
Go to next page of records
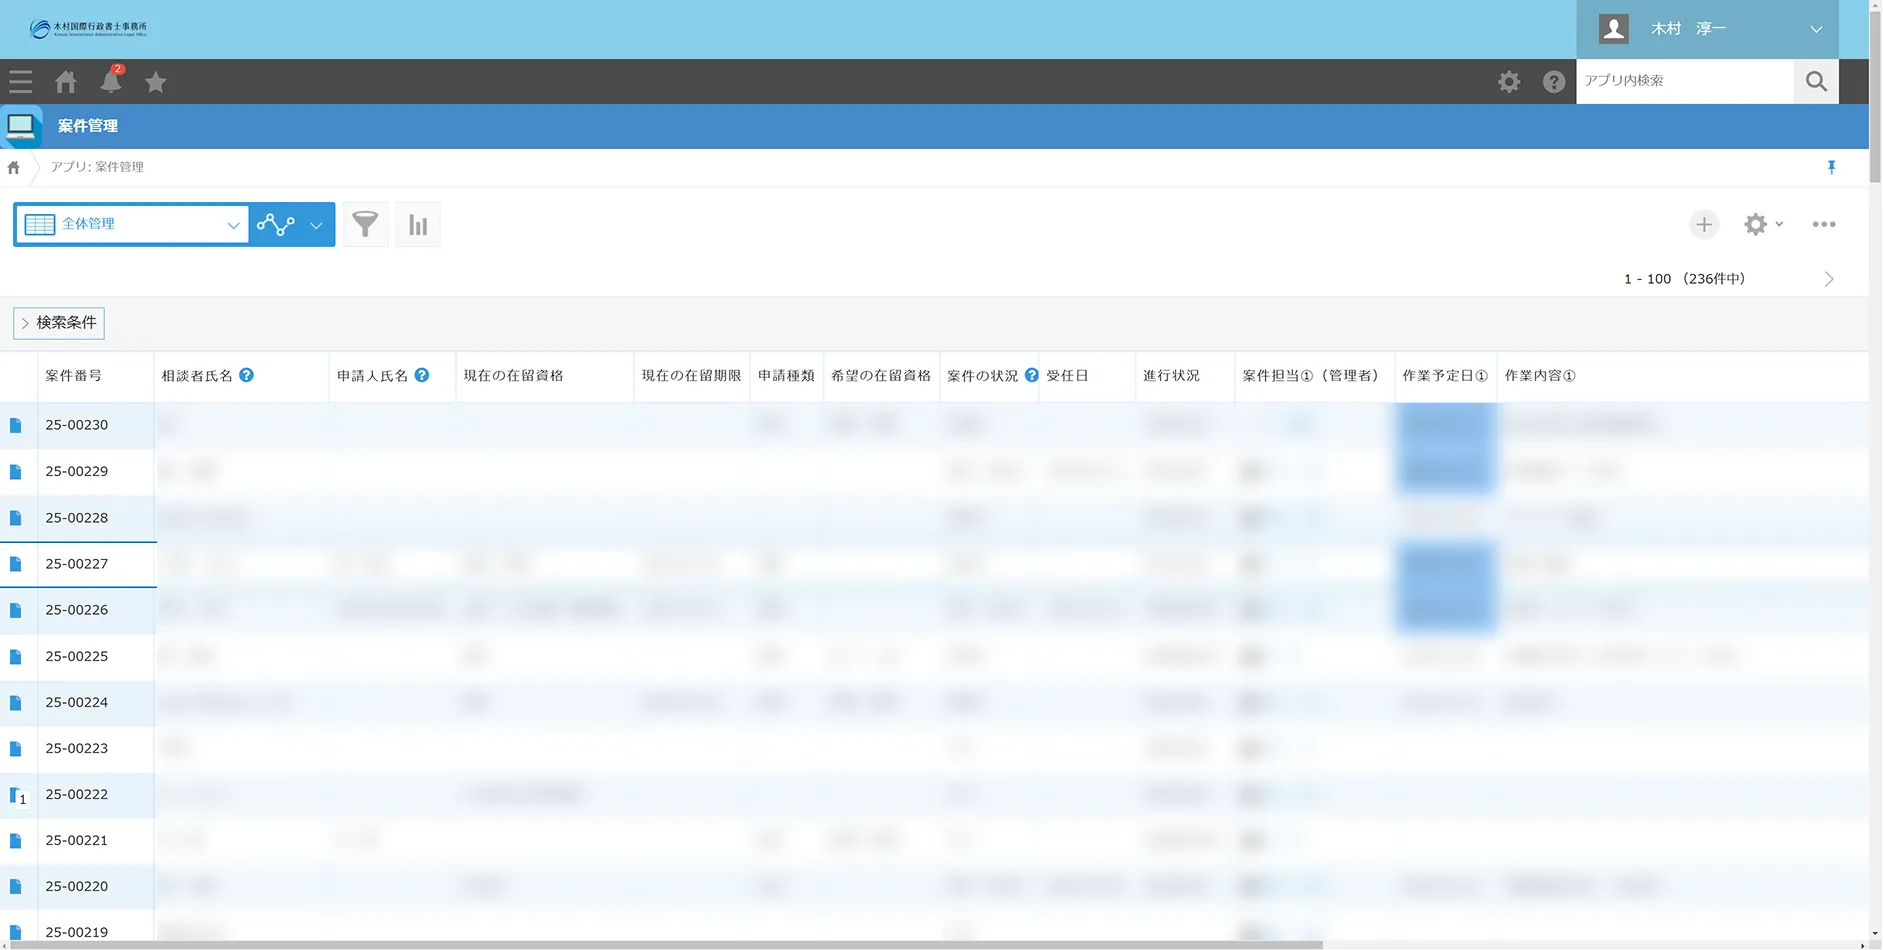[1829, 279]
